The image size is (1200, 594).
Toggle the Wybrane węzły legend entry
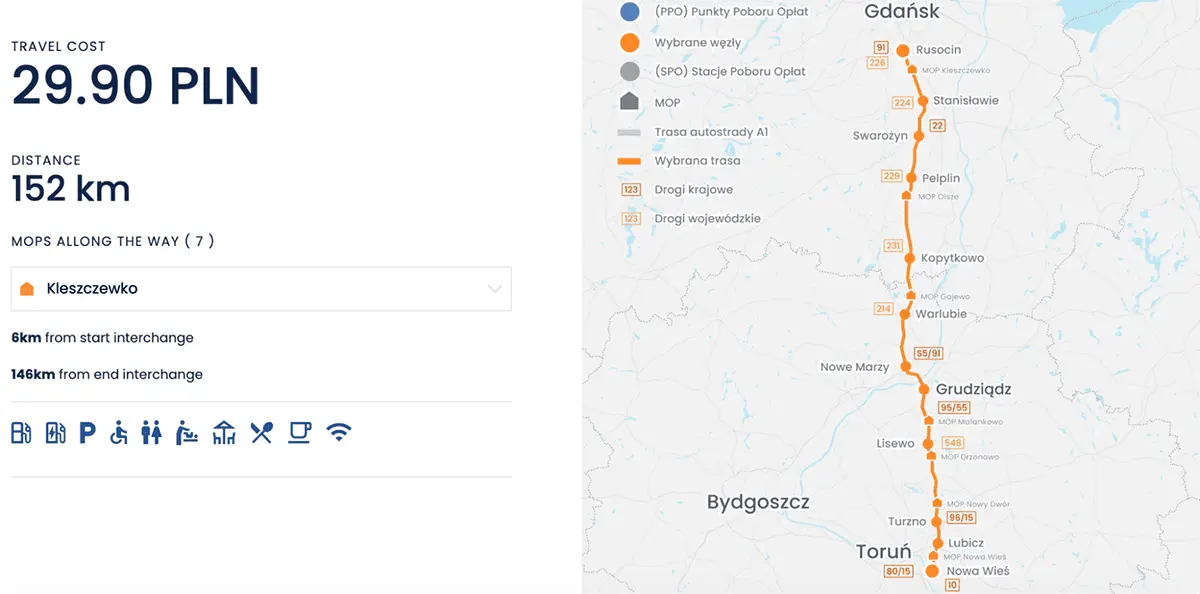(x=628, y=42)
